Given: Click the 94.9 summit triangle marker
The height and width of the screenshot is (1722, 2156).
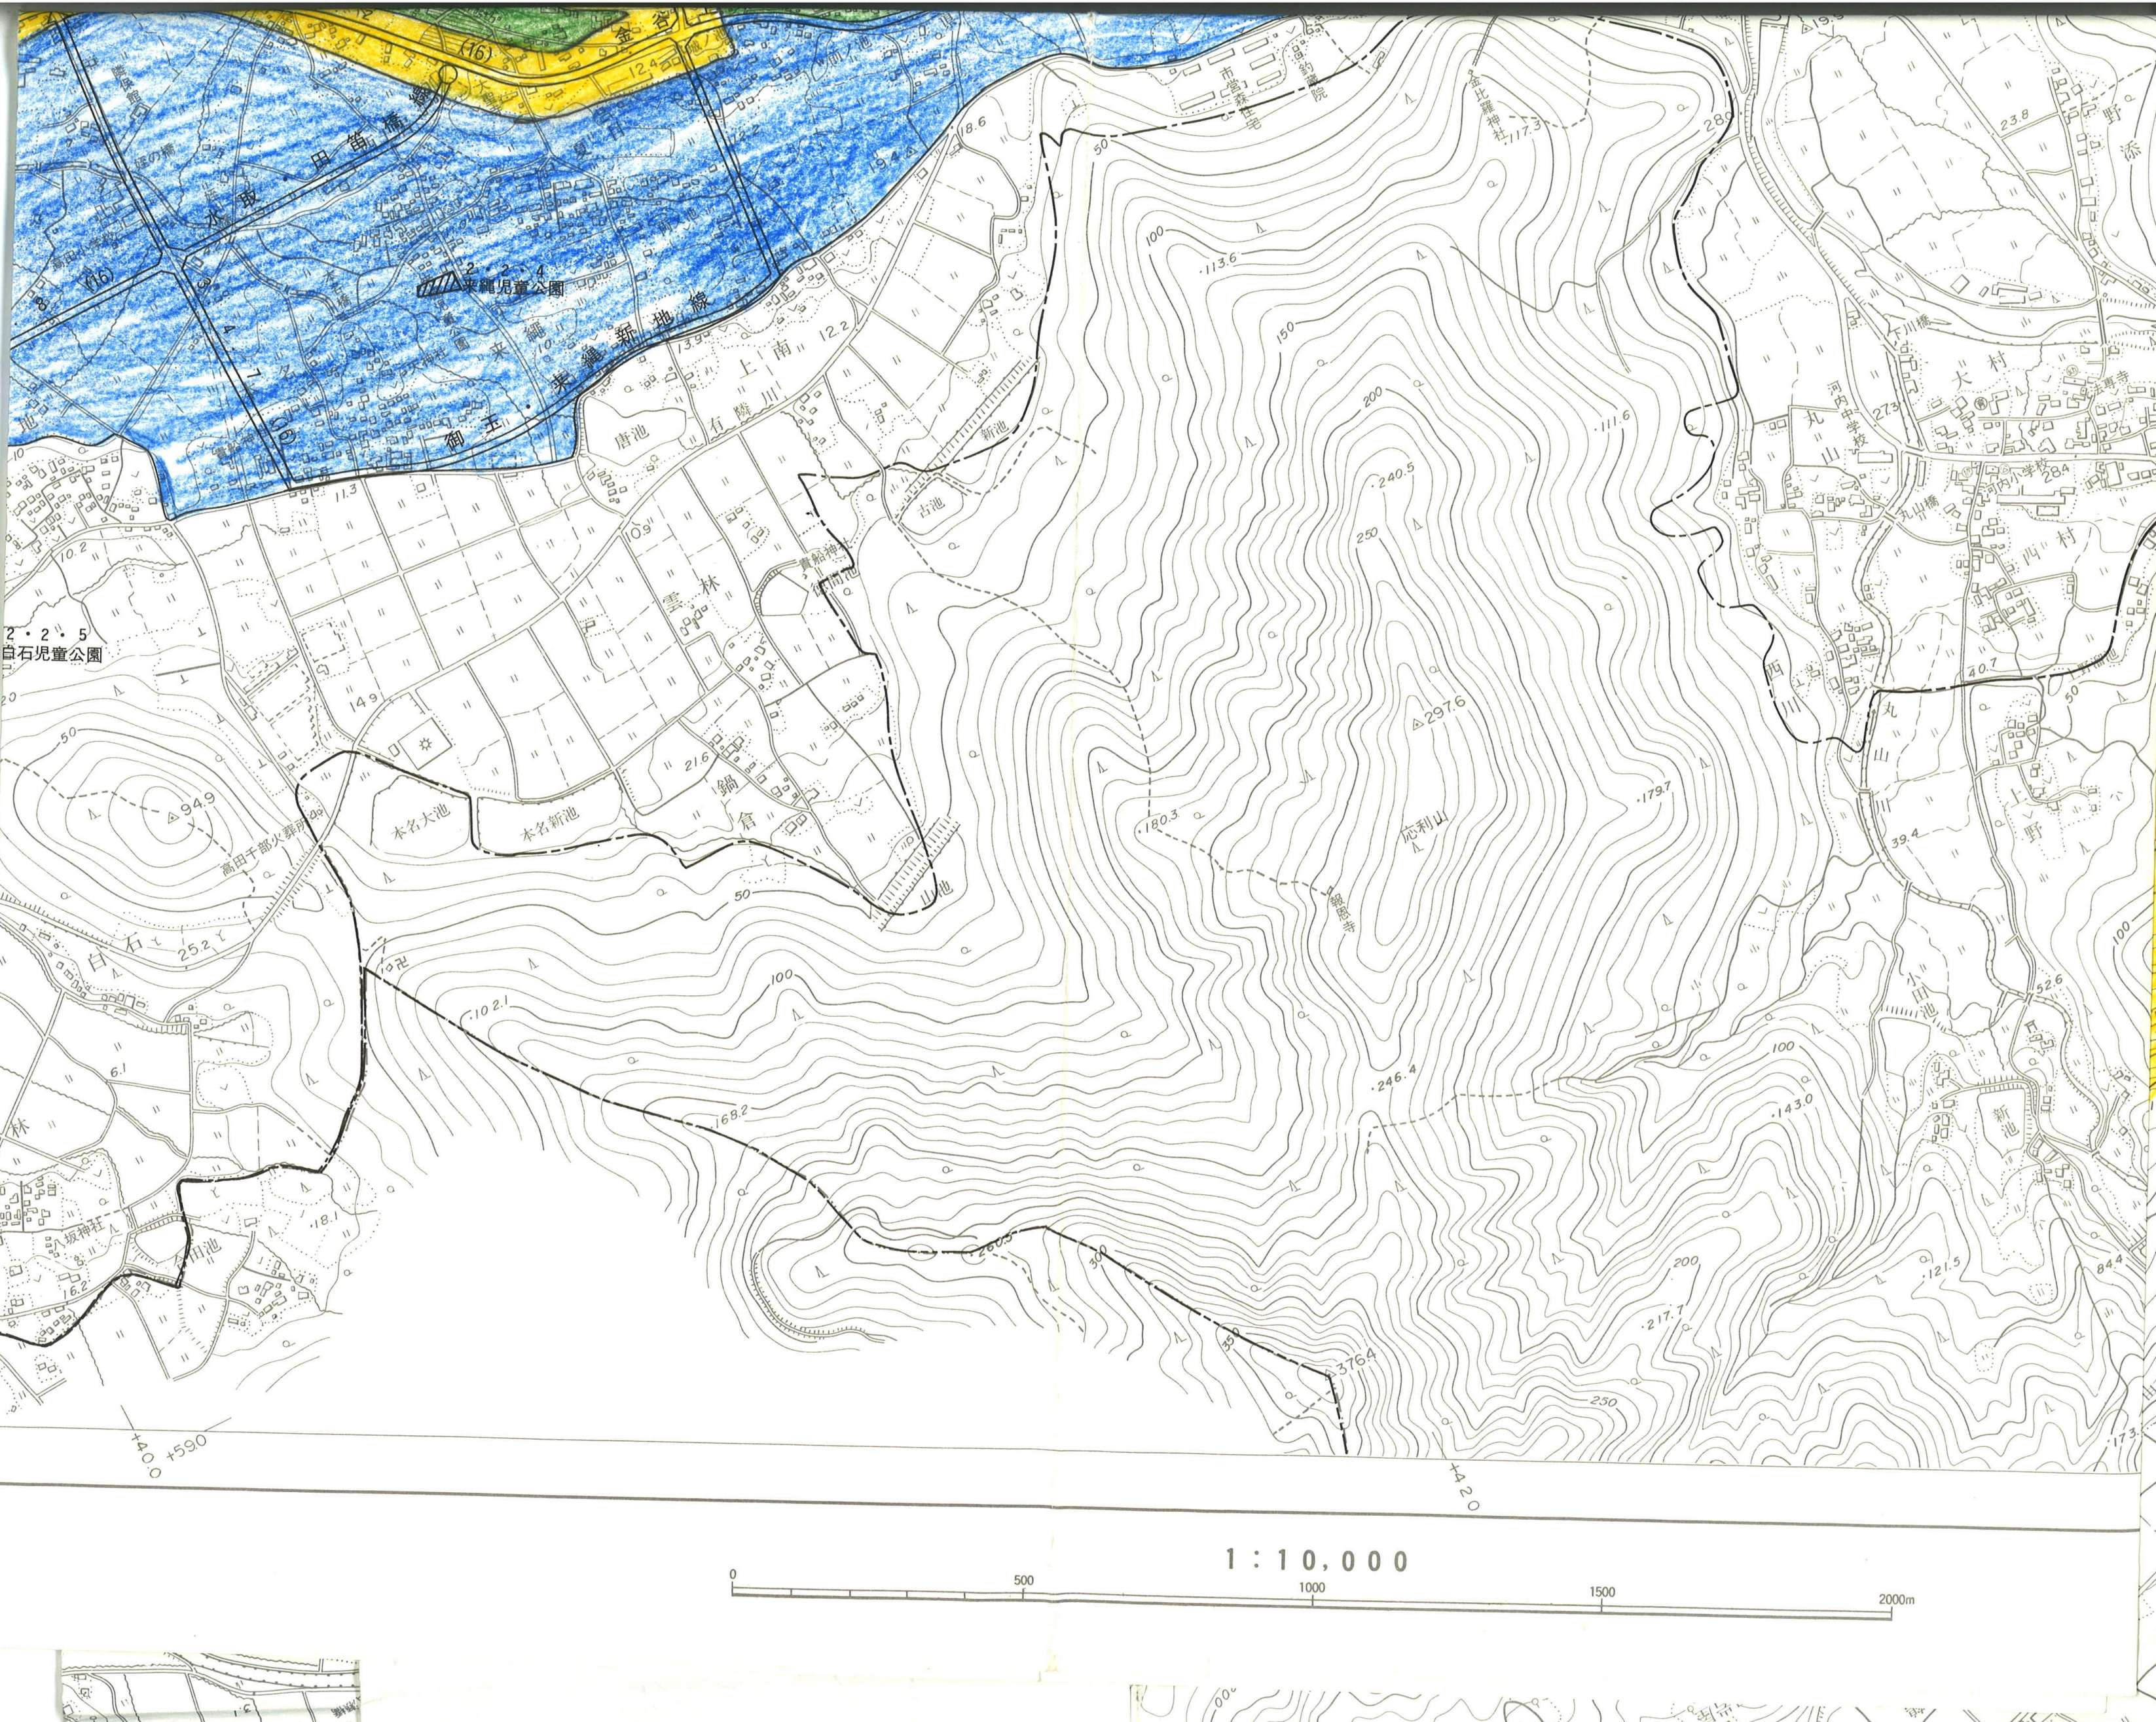Looking at the screenshot, I should pyautogui.click(x=172, y=817).
